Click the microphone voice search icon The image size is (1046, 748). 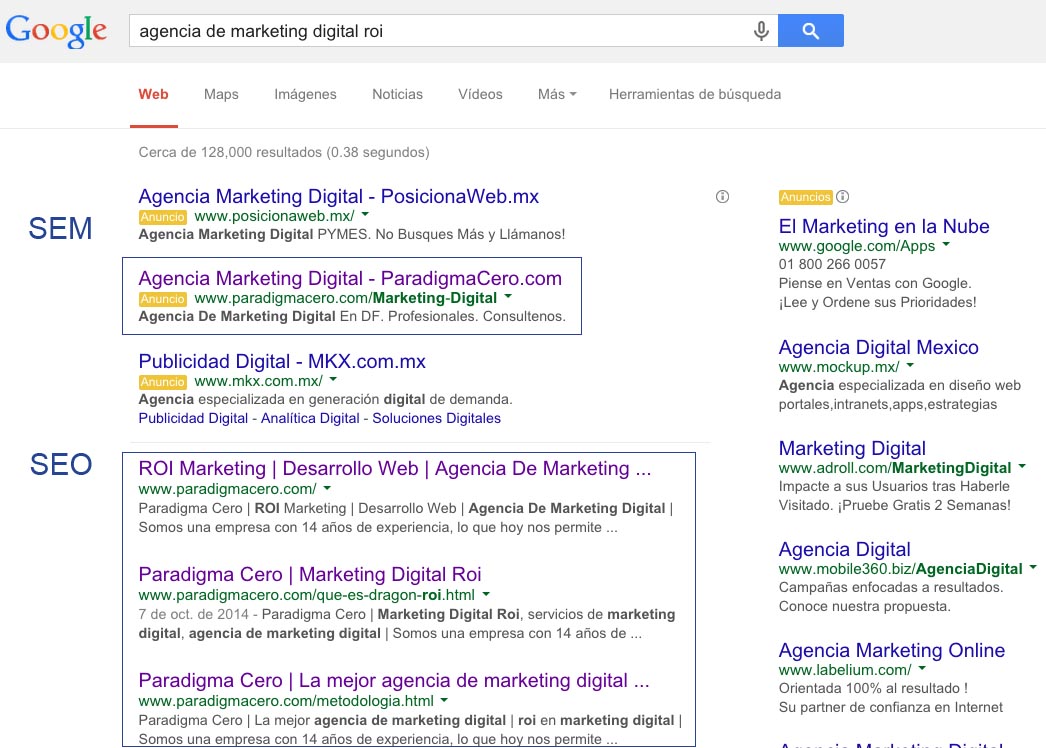[761, 31]
